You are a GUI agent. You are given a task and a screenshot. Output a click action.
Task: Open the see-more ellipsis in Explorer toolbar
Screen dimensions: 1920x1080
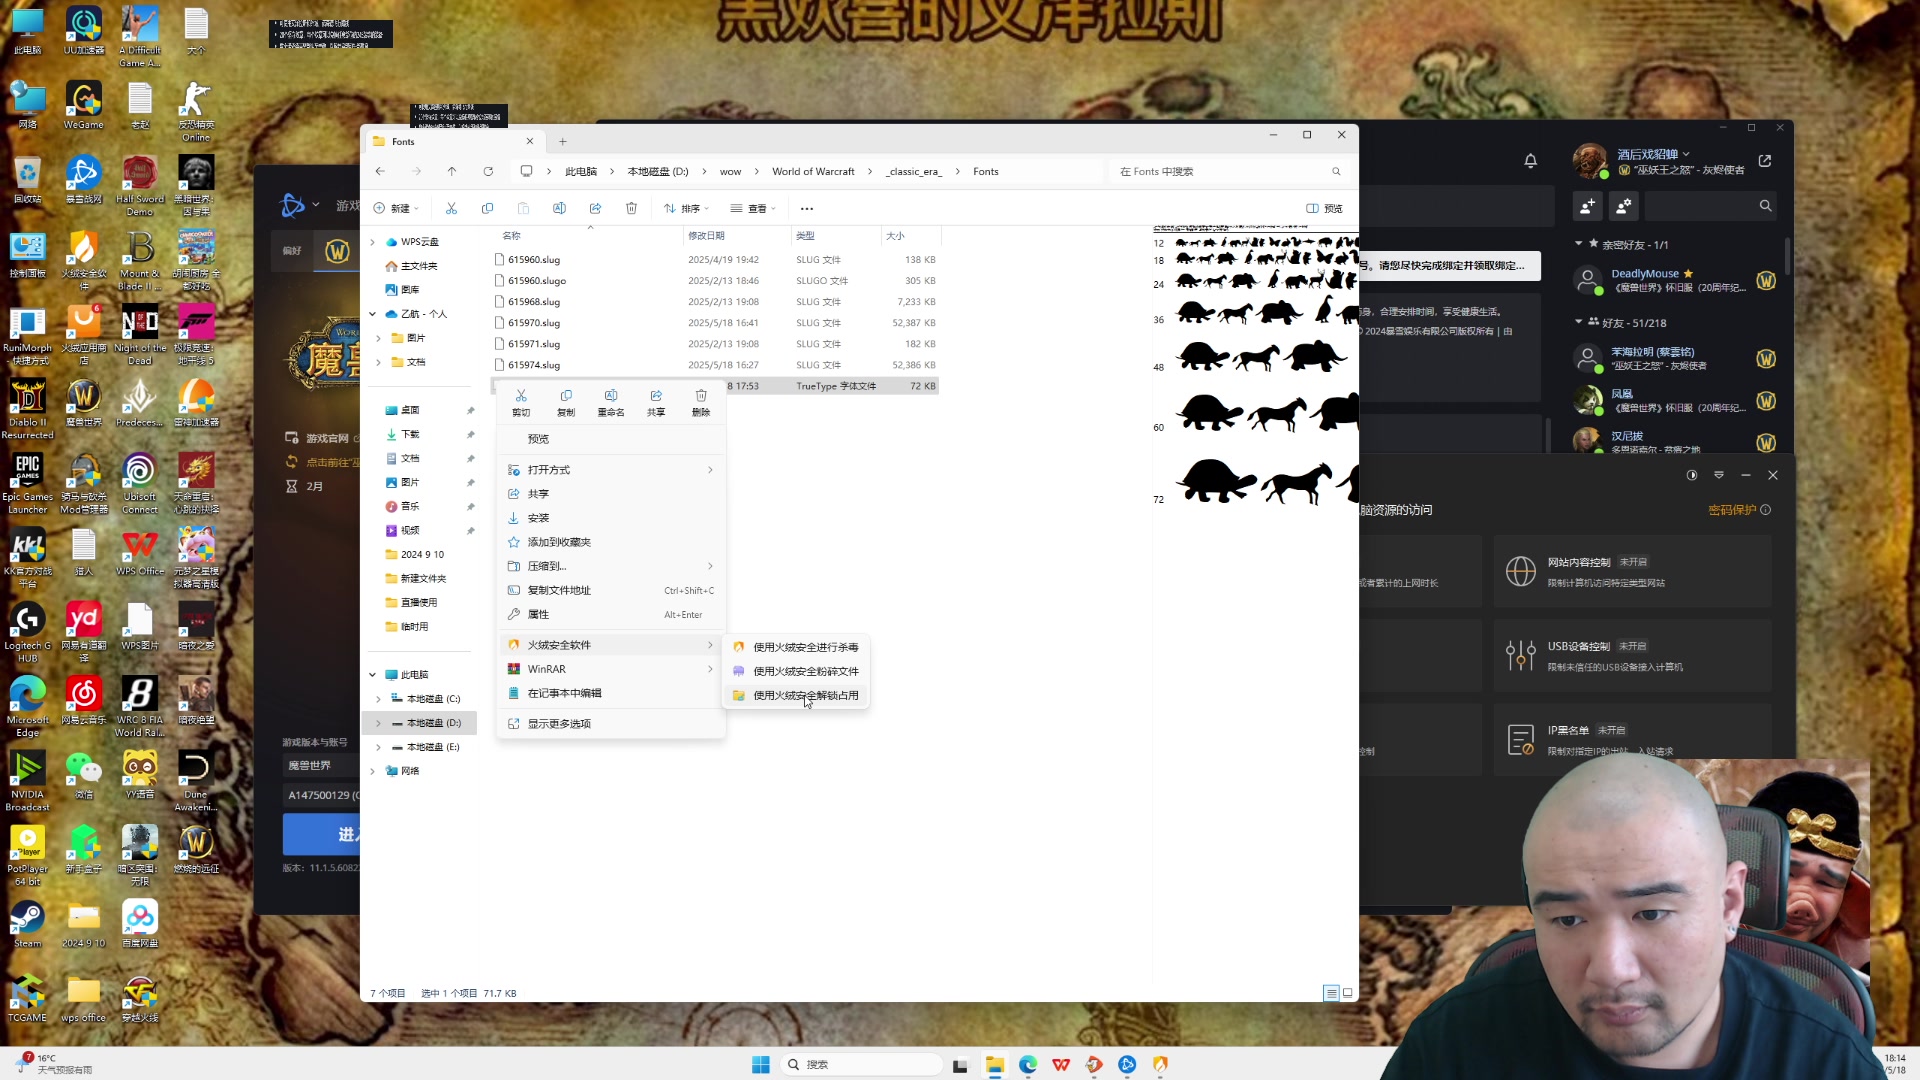click(807, 208)
